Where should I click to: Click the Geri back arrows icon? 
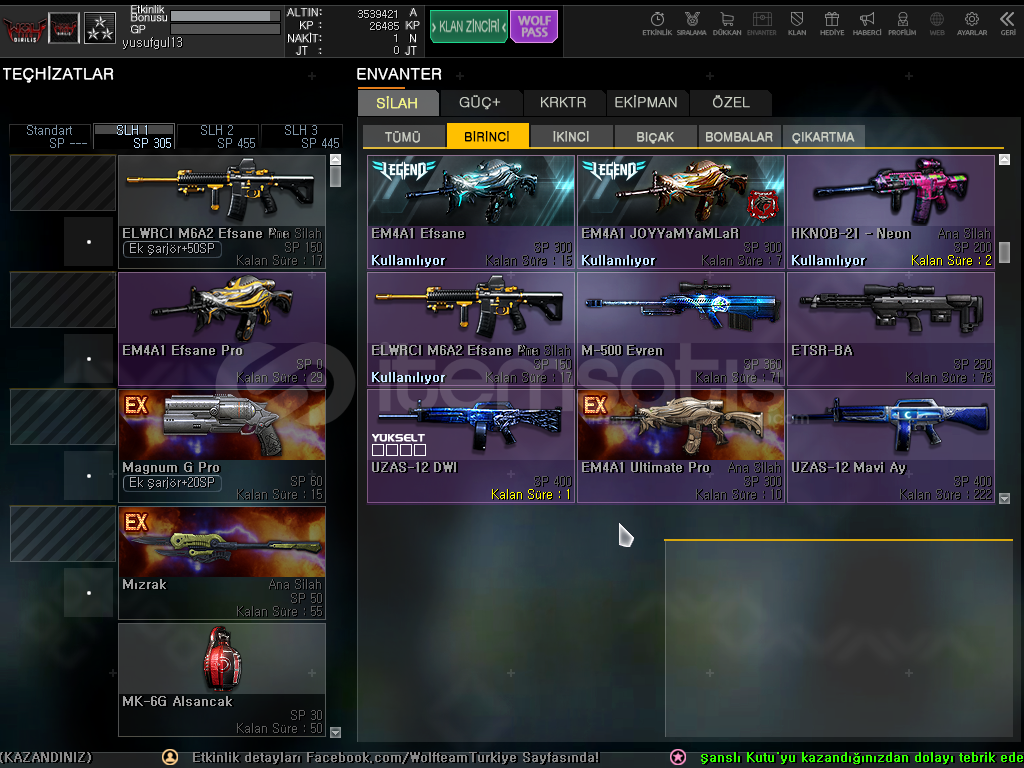pos(1008,24)
